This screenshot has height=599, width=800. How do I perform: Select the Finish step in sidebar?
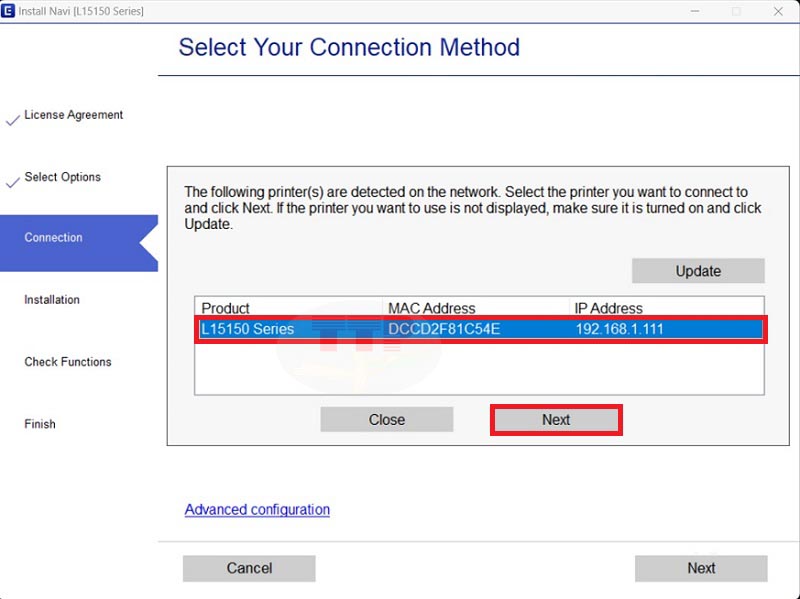tap(40, 424)
